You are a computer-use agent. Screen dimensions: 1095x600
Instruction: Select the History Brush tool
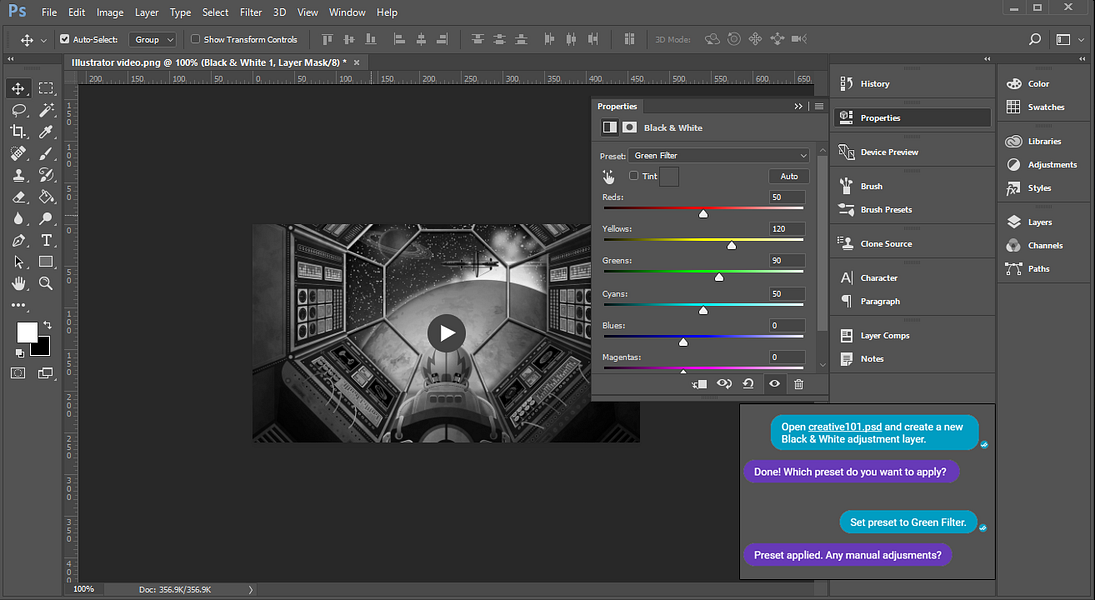46,175
